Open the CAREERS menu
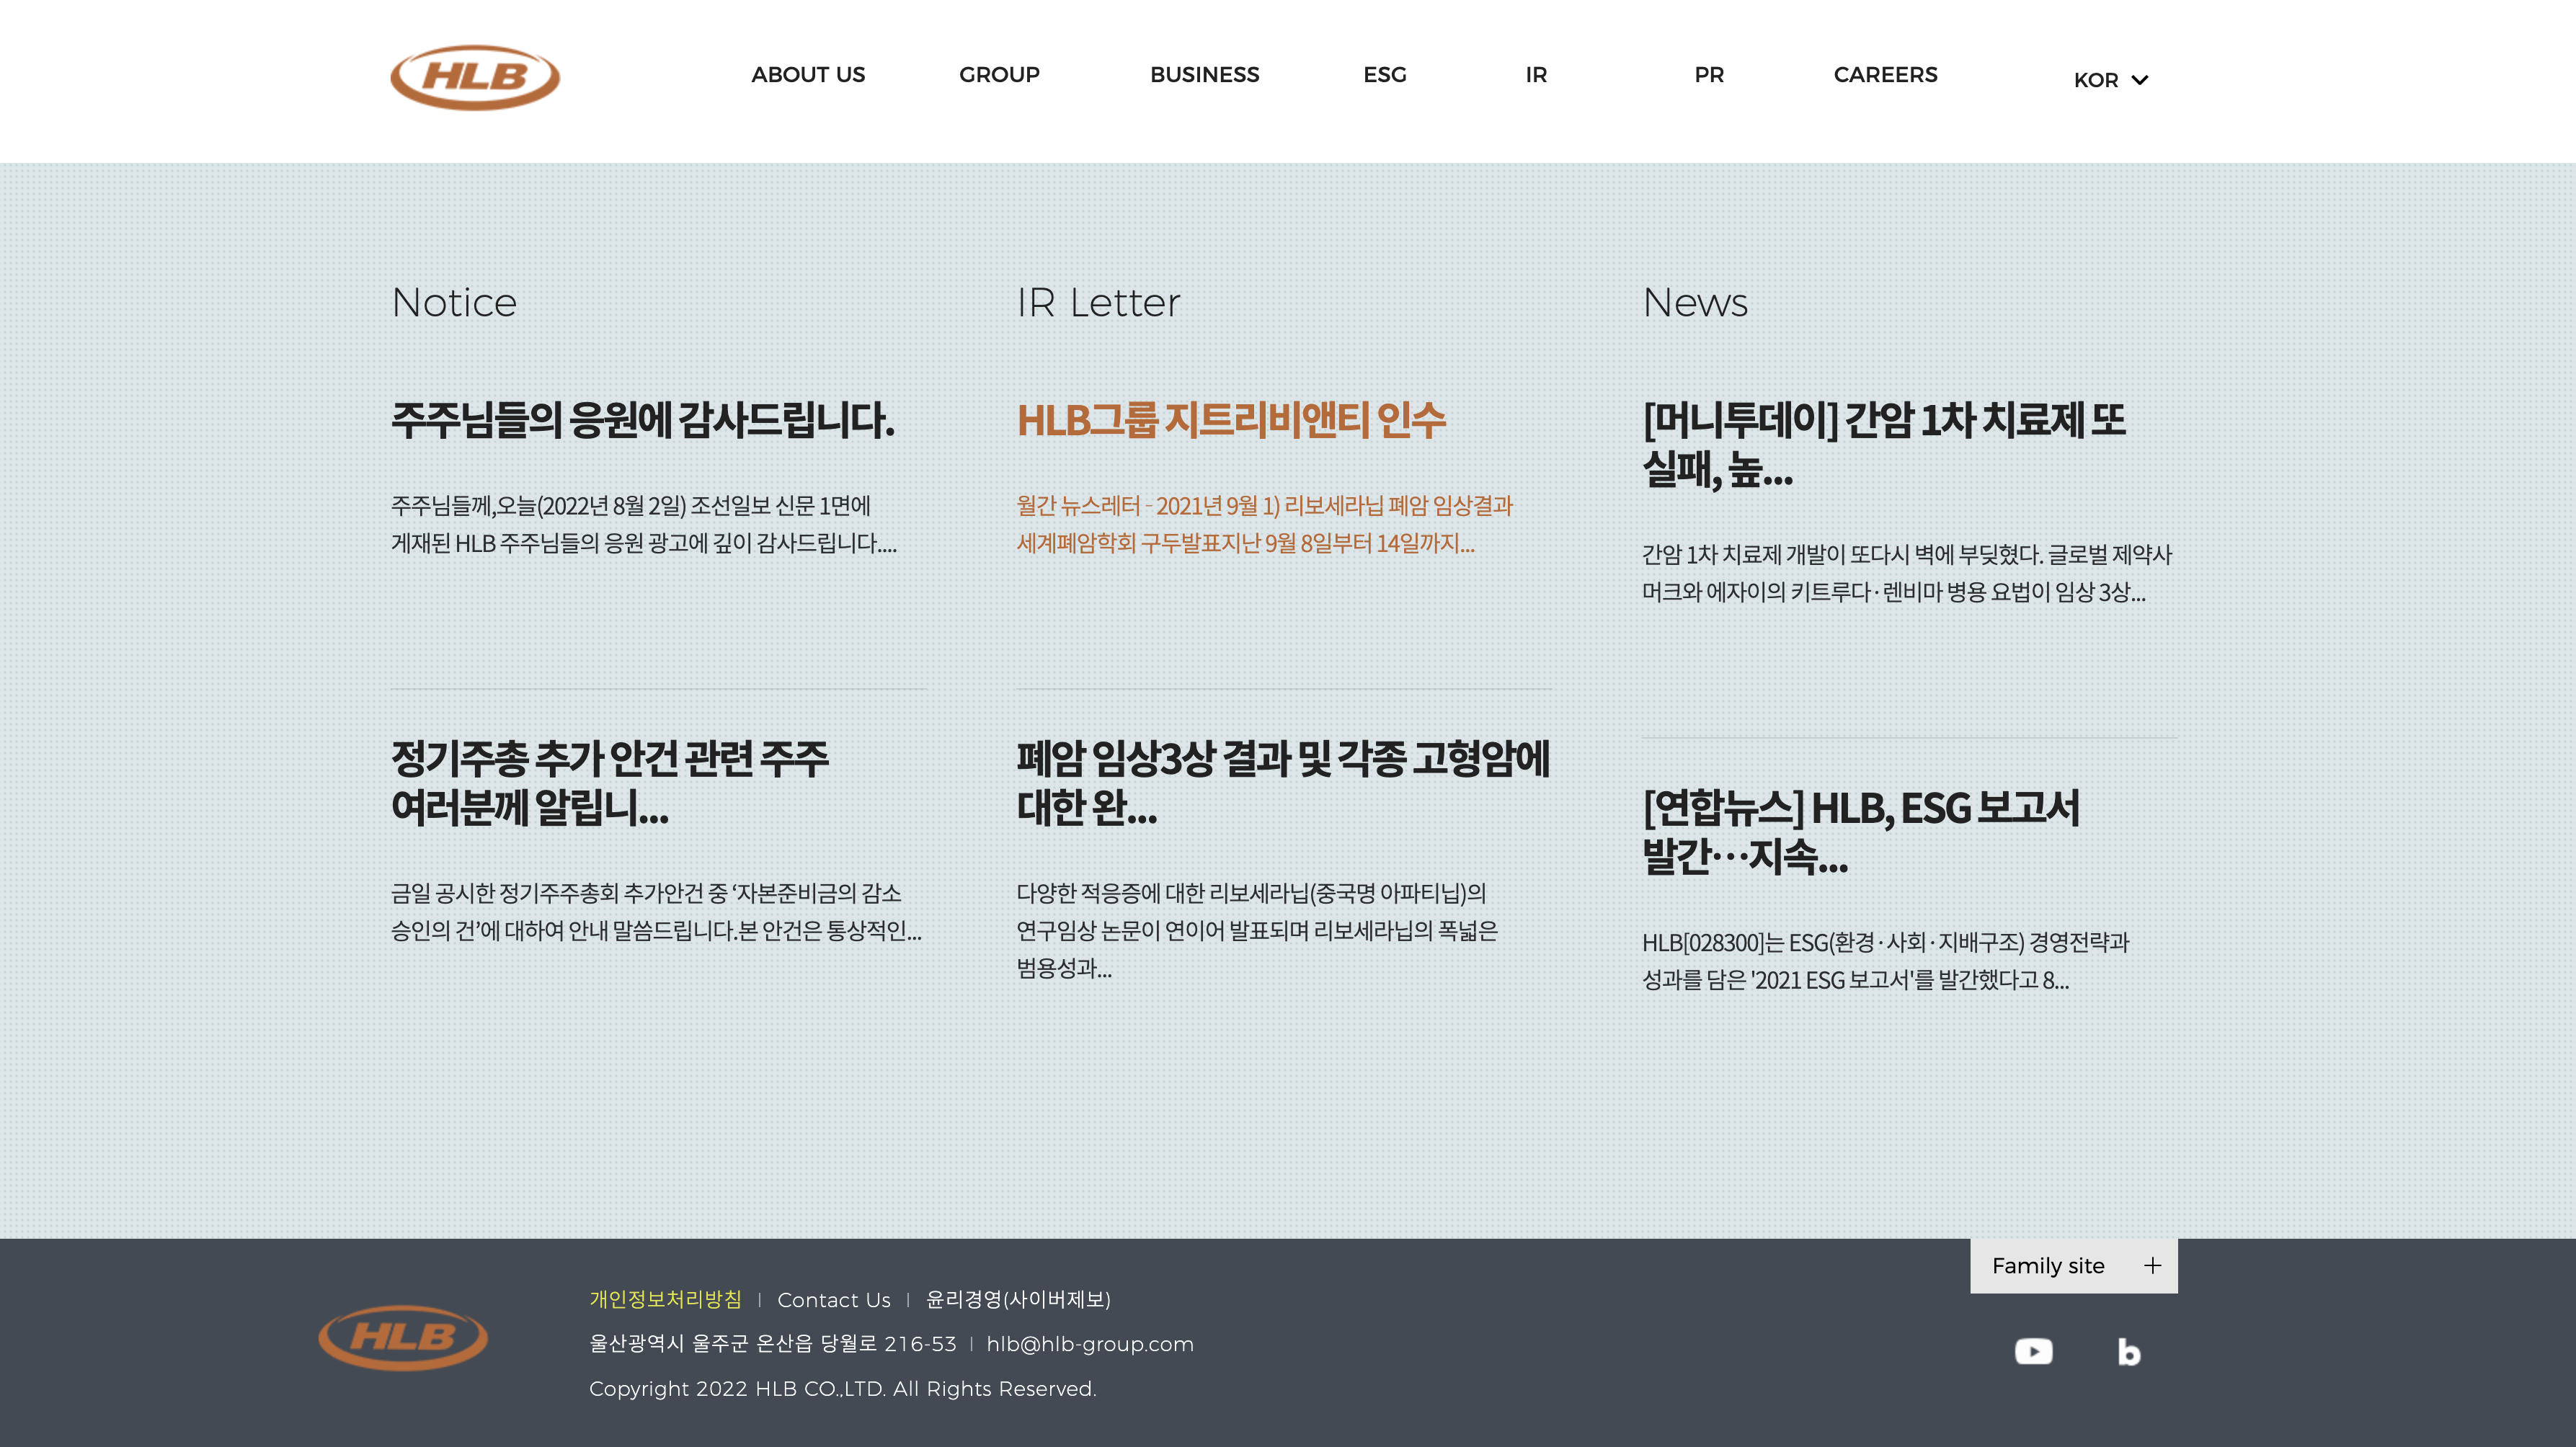The image size is (2576, 1447). [1885, 75]
